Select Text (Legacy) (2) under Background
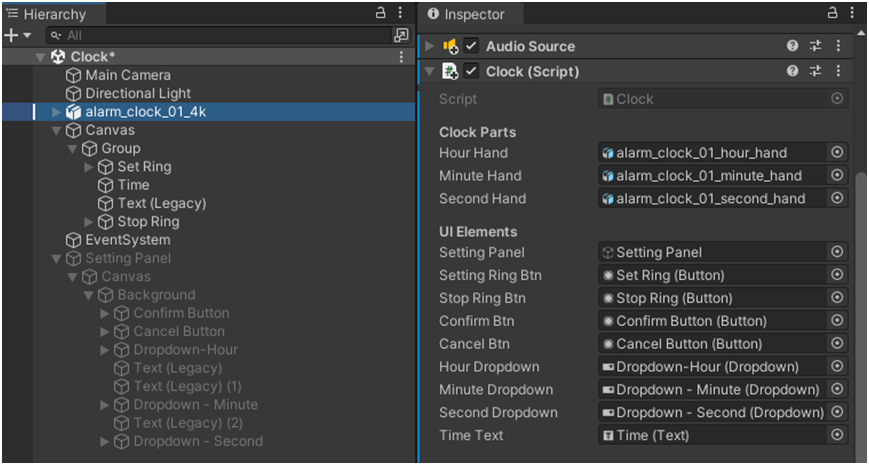This screenshot has width=869, height=465. pos(178,423)
